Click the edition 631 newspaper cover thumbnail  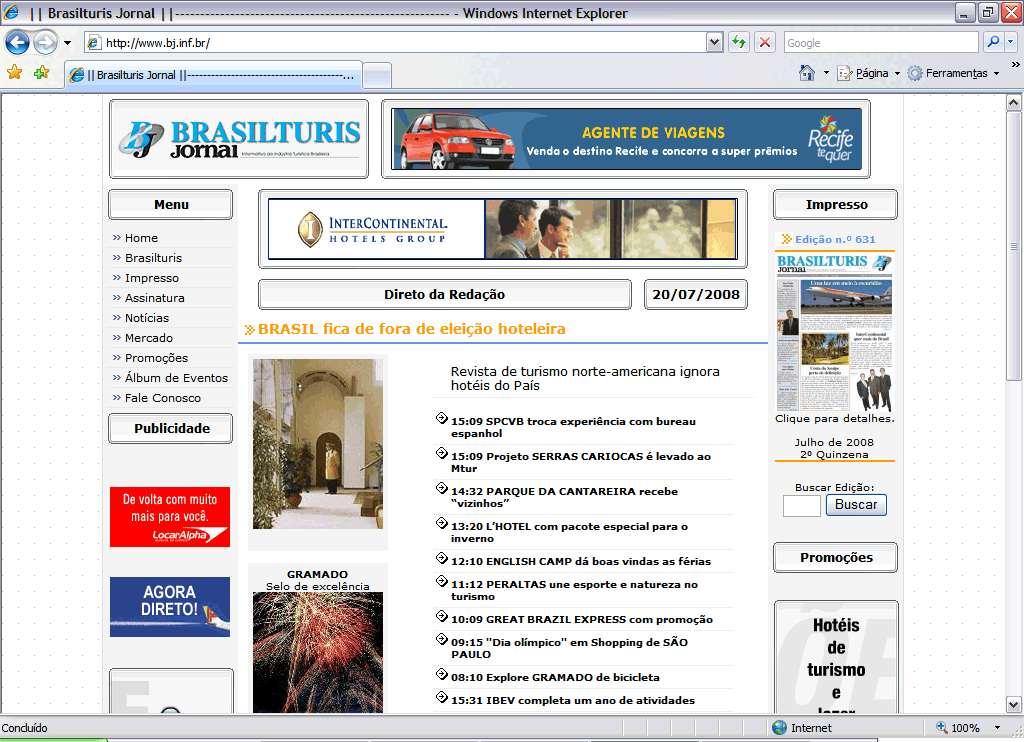(835, 332)
